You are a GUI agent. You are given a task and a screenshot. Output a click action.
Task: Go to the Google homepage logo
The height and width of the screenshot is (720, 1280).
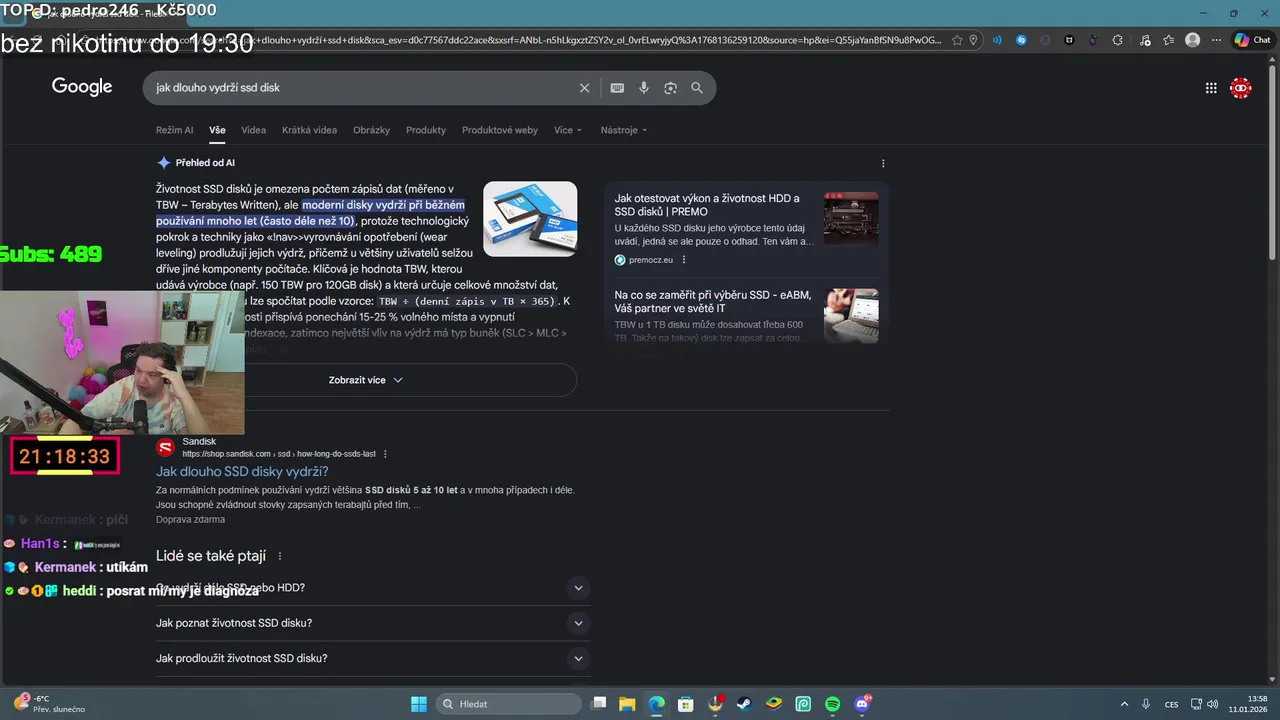pyautogui.click(x=82, y=87)
